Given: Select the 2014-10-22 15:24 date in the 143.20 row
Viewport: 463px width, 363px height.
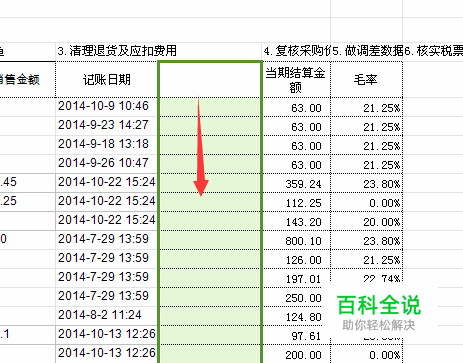Looking at the screenshot, I should pyautogui.click(x=106, y=221).
